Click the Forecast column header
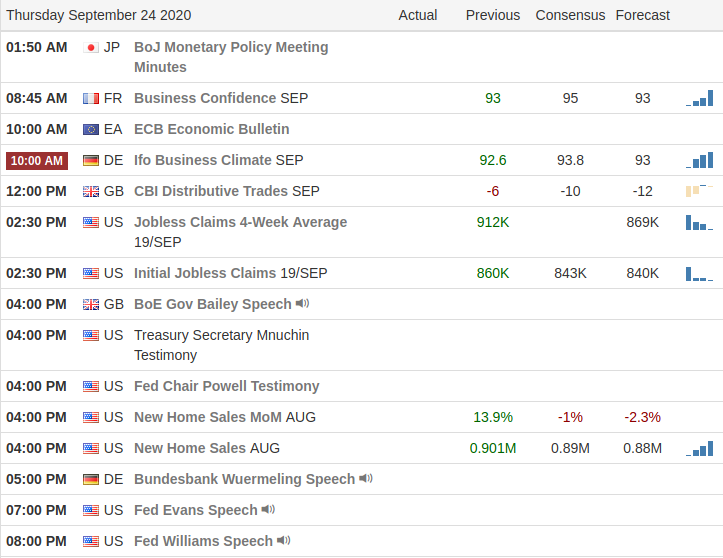Image resolution: width=723 pixels, height=558 pixels. 642,15
